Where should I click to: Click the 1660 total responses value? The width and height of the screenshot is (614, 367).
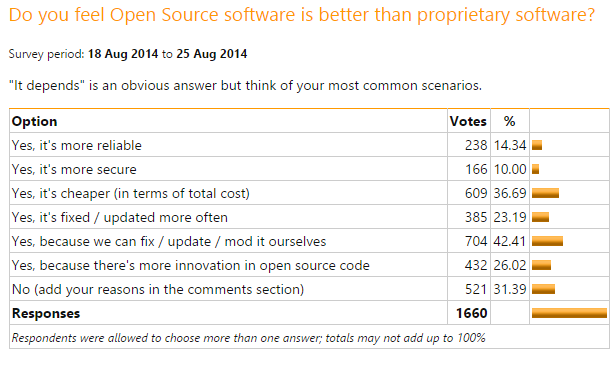pos(471,313)
